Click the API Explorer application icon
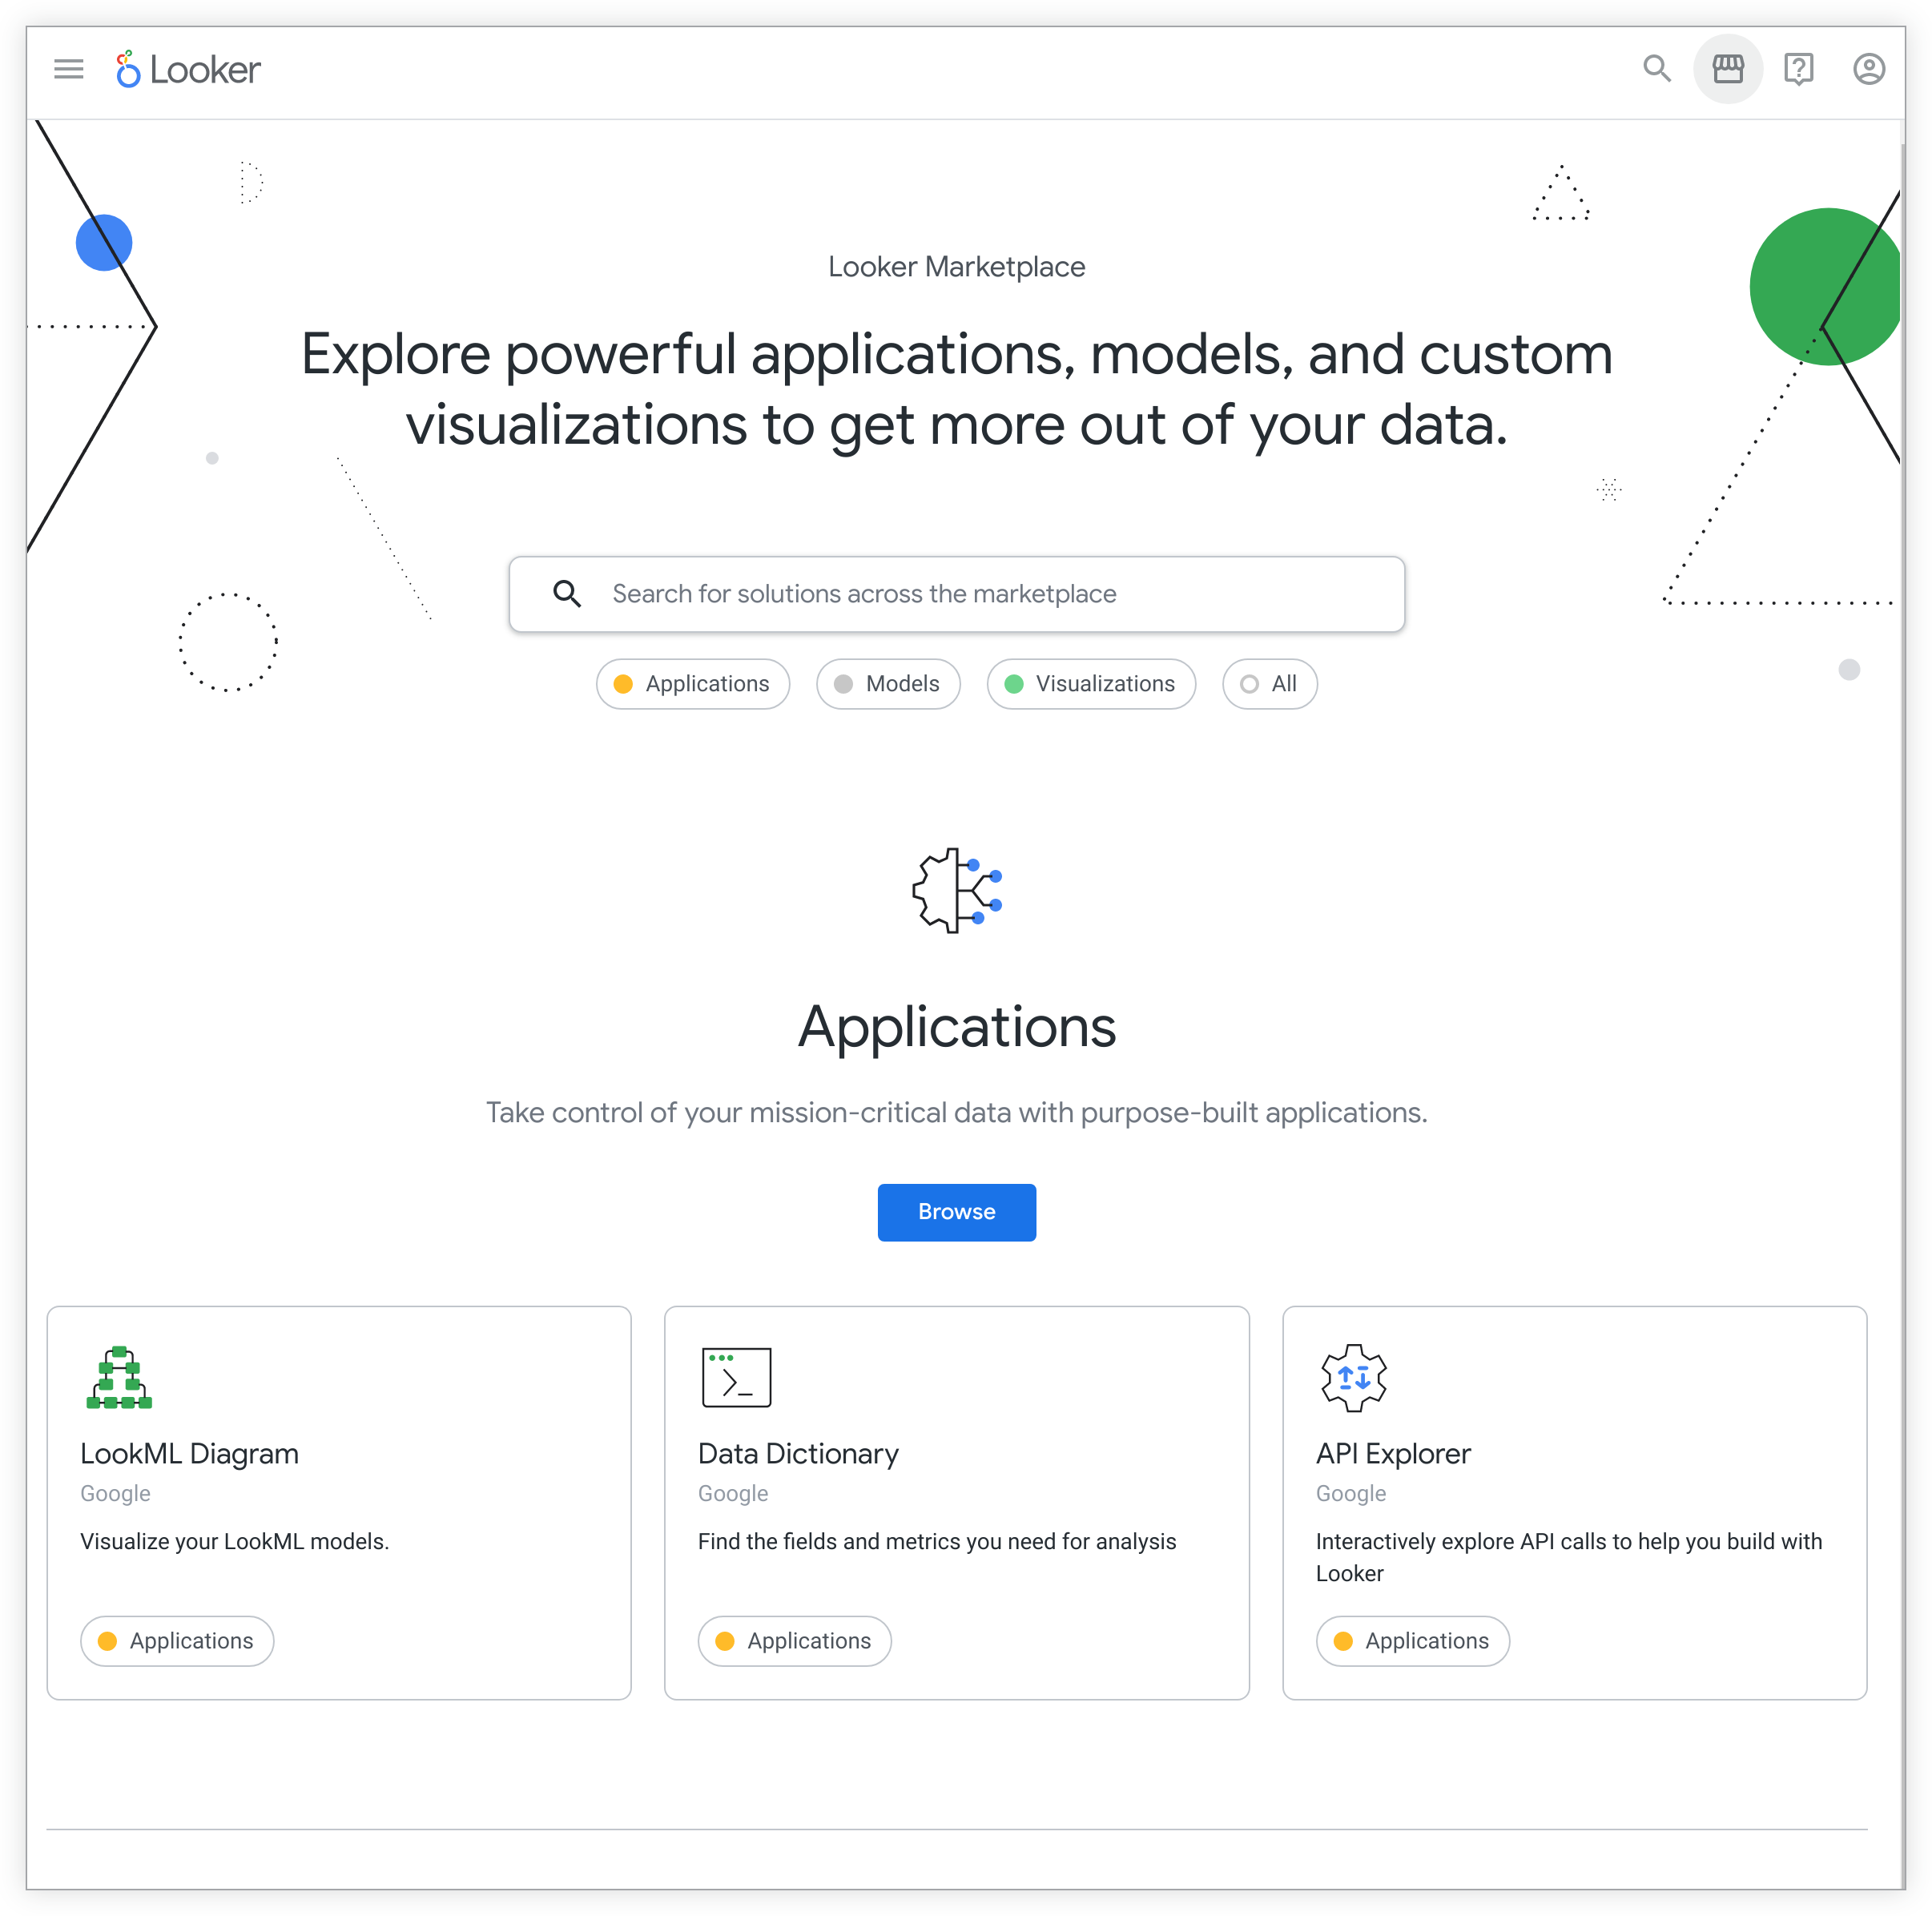 pyautogui.click(x=1353, y=1378)
